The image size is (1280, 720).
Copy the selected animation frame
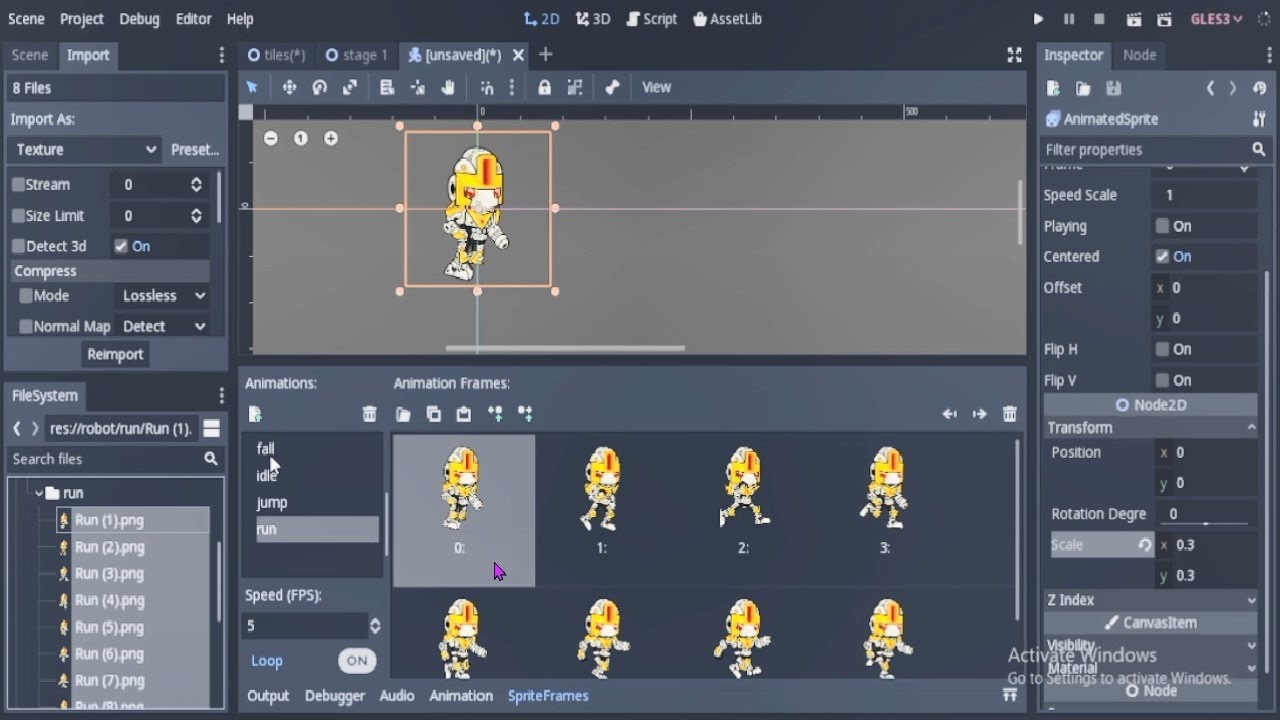(x=433, y=414)
